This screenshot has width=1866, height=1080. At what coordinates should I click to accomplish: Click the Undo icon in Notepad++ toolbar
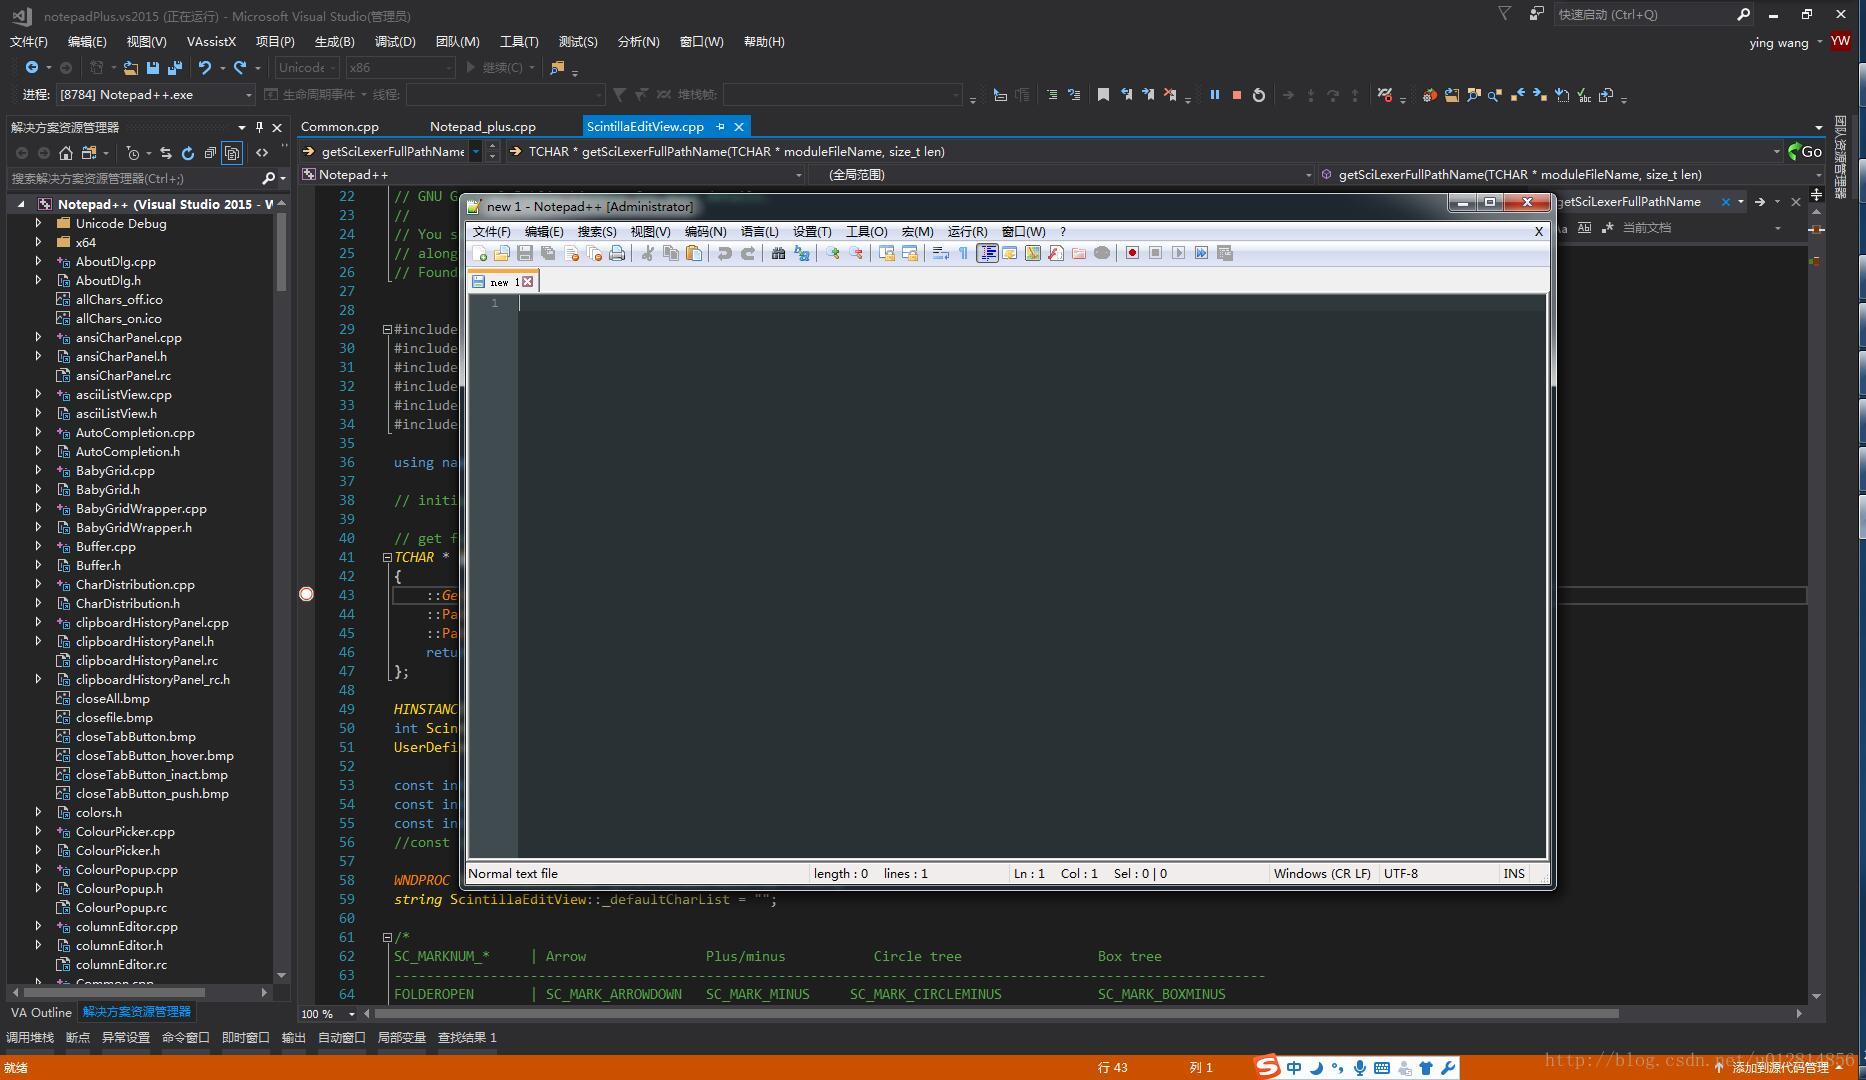point(724,253)
